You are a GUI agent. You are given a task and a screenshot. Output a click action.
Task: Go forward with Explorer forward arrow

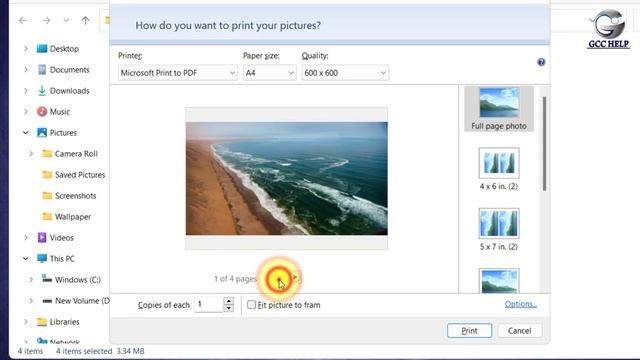click(46, 20)
